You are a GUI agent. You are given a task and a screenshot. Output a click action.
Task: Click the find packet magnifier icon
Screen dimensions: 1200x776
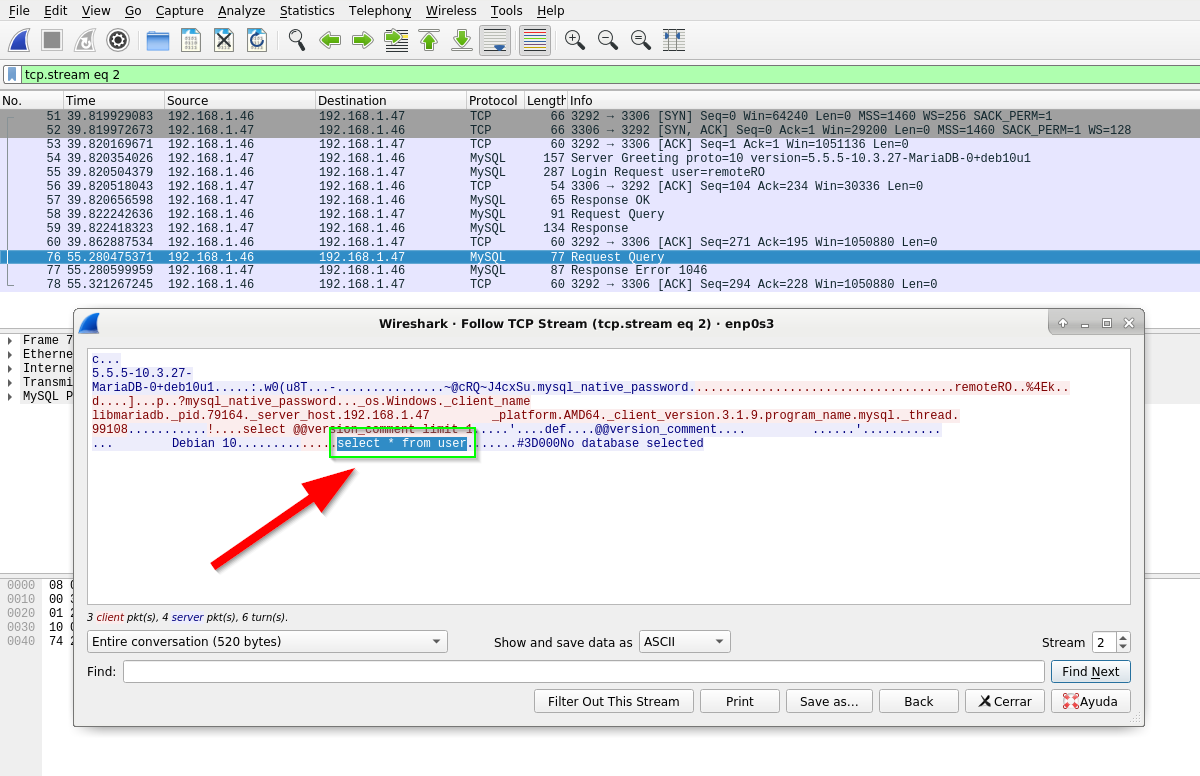[297, 40]
